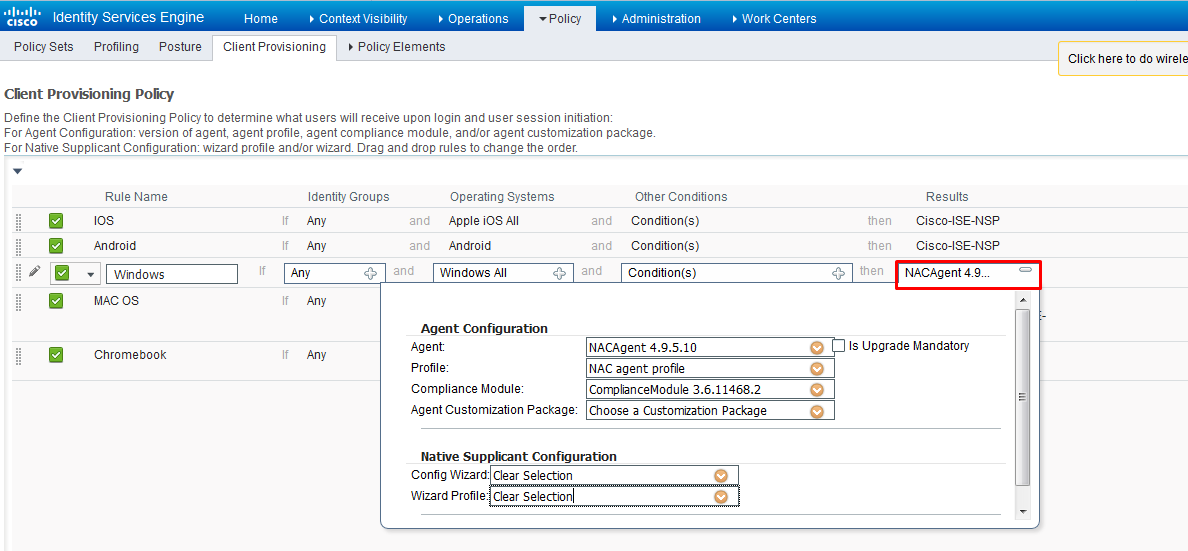Toggle the Chromebook rule enabled checkbox

[x=55, y=355]
